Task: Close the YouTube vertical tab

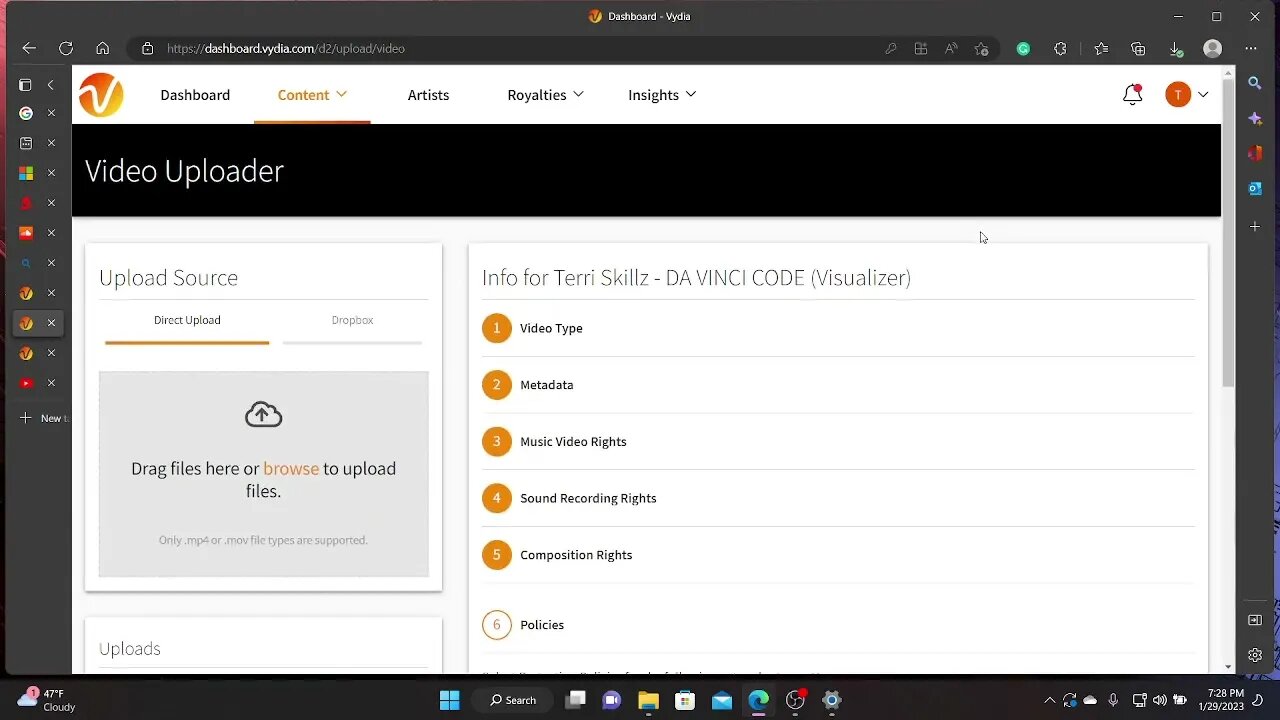Action: 51,383
